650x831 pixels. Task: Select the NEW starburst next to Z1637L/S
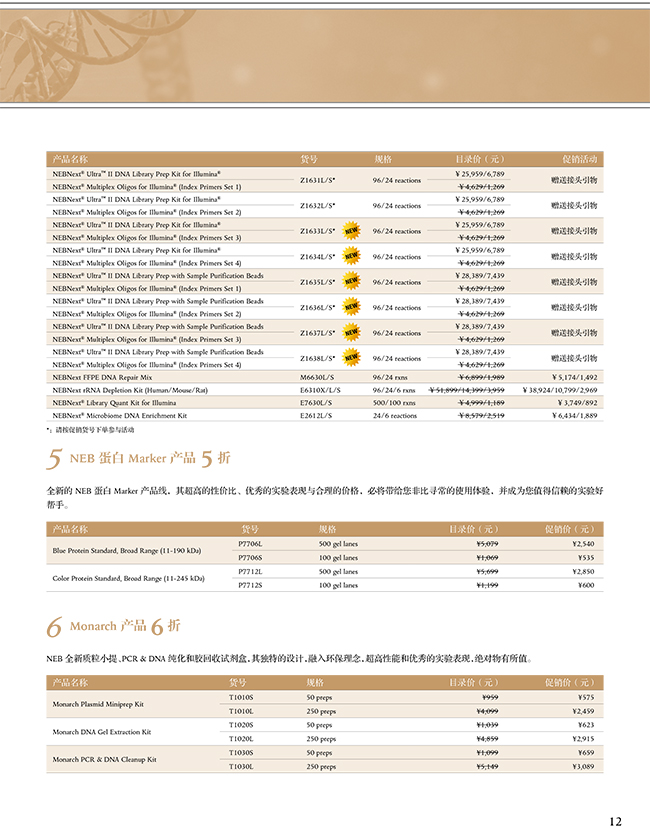pos(351,333)
